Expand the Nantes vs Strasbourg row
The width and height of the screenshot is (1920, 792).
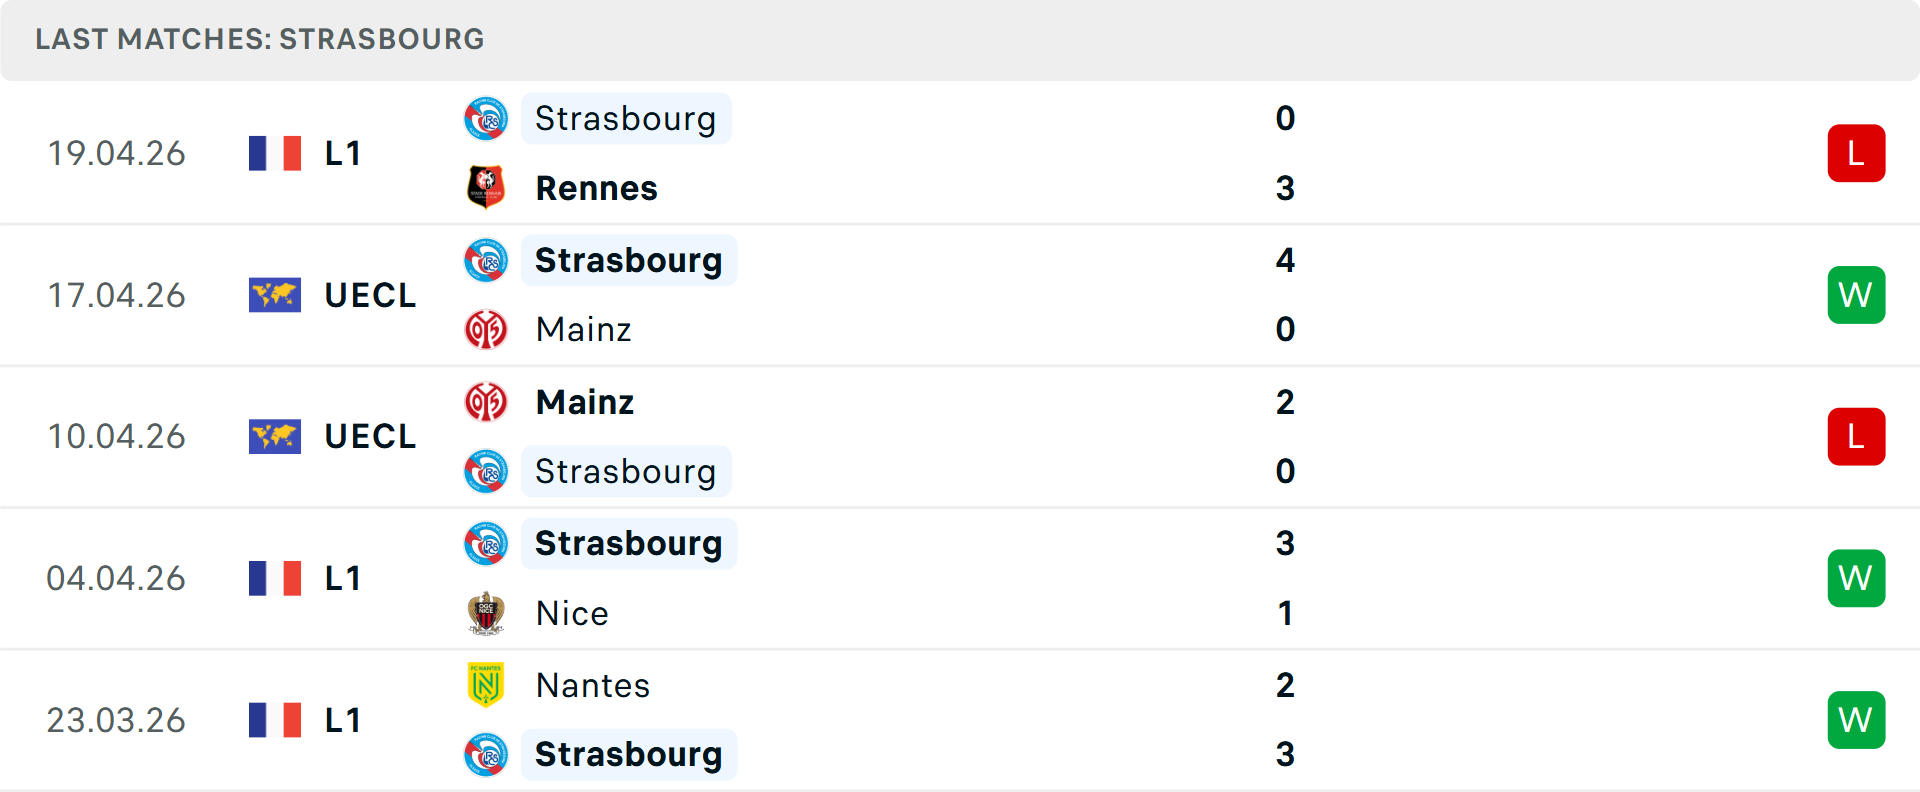[x=960, y=719]
